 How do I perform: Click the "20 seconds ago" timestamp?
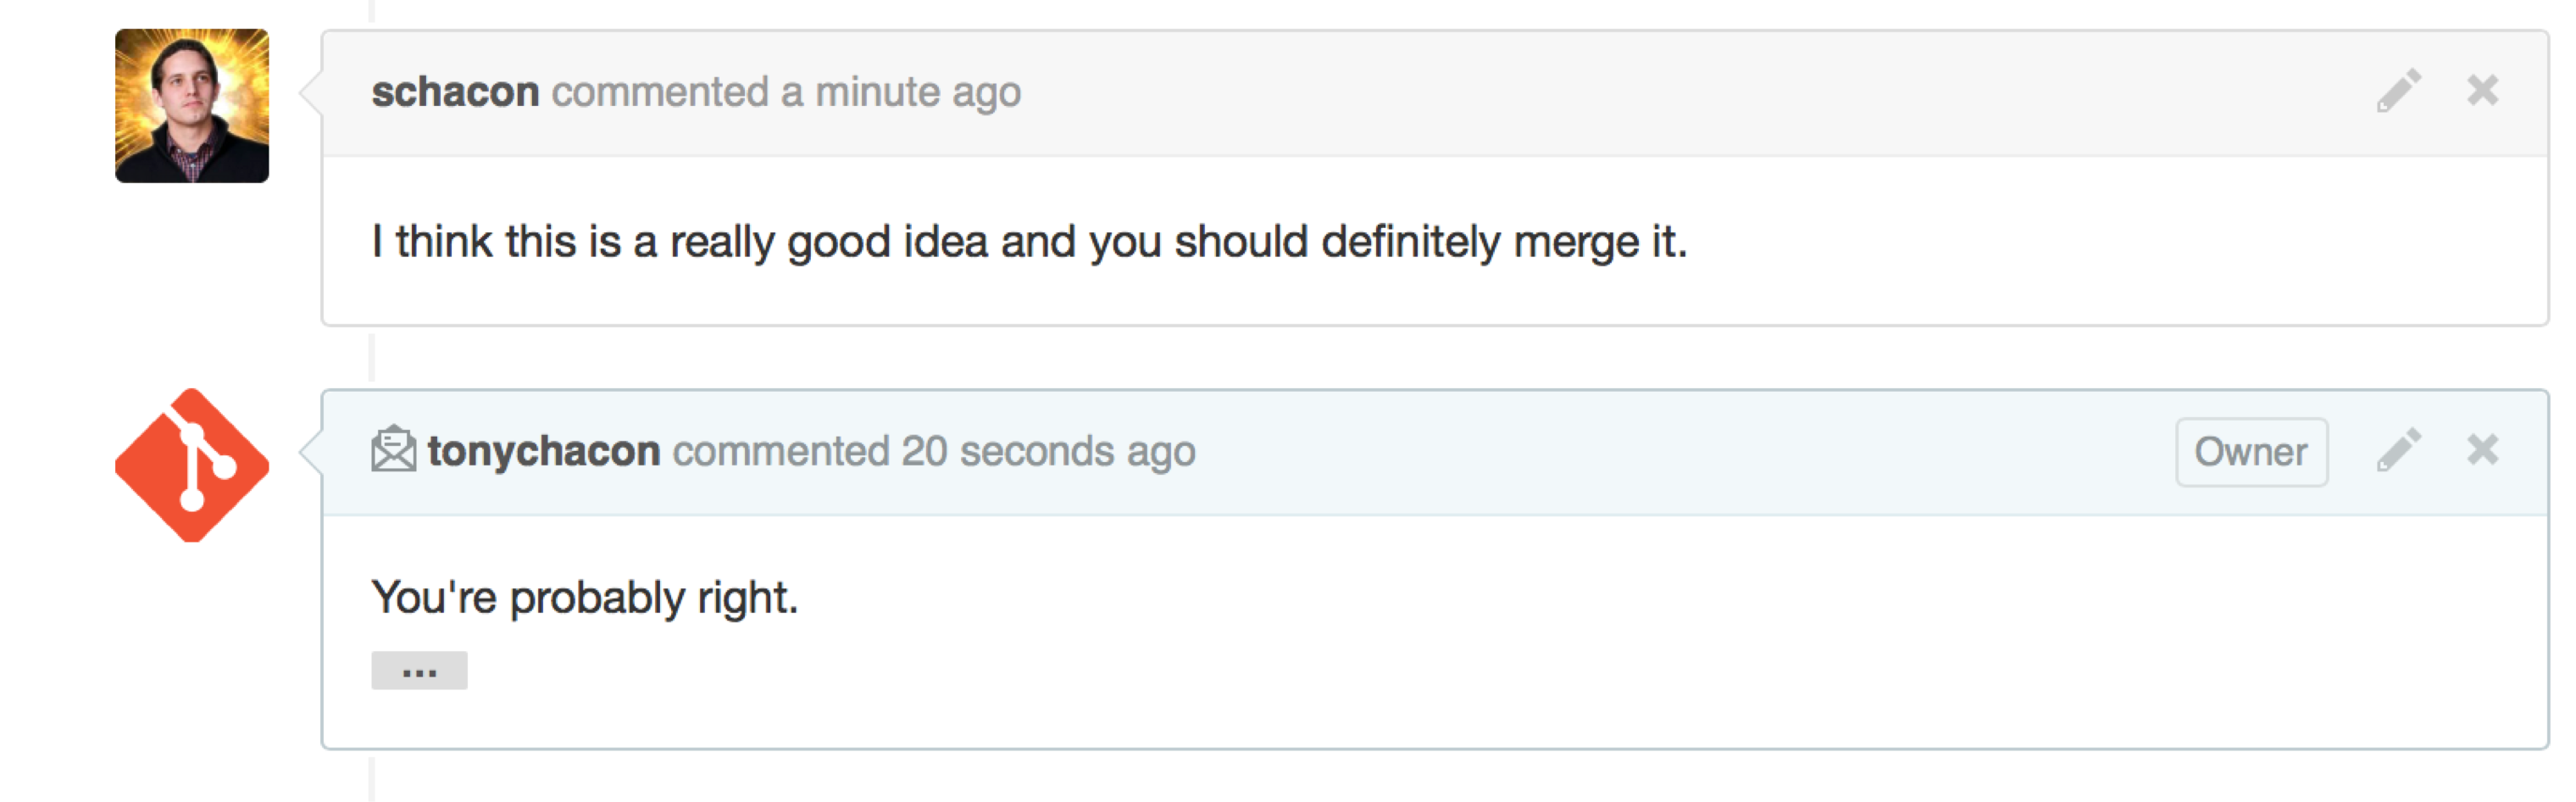(1048, 451)
